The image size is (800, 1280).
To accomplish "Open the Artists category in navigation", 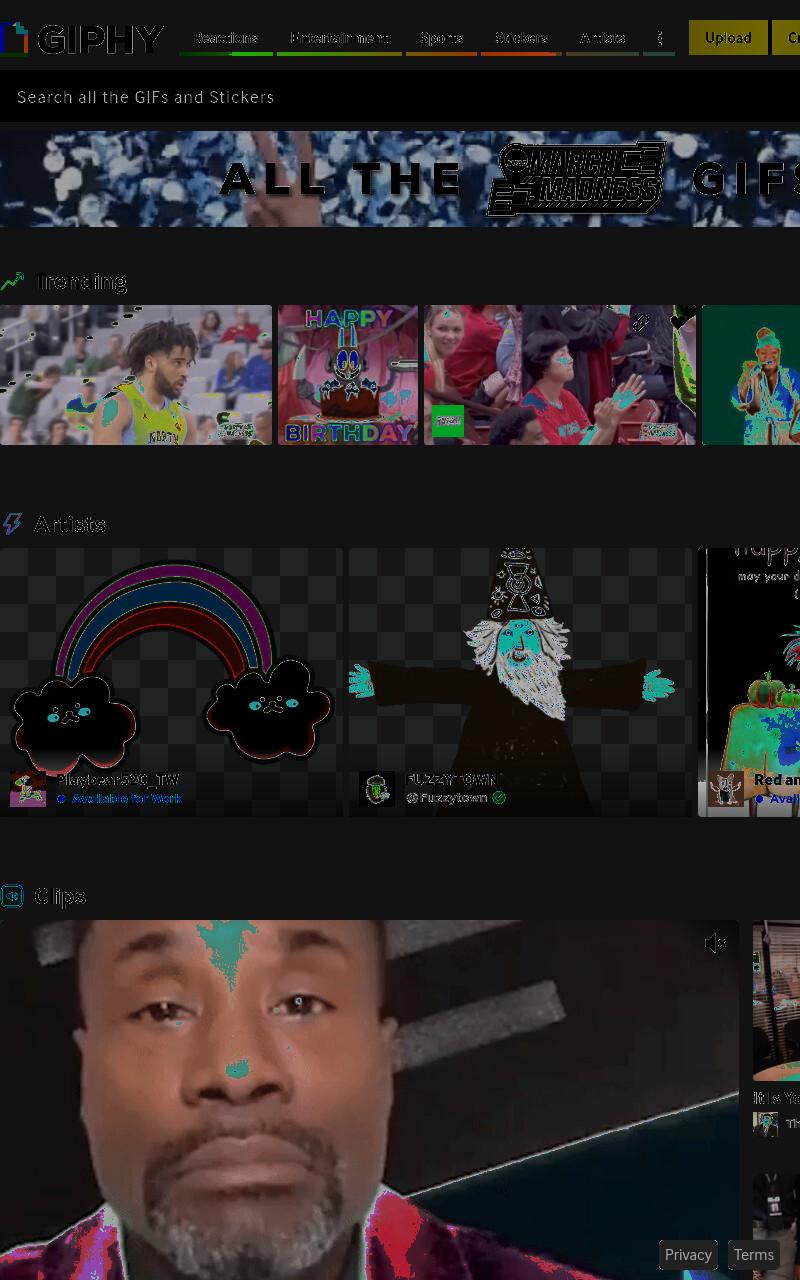I will (602, 38).
